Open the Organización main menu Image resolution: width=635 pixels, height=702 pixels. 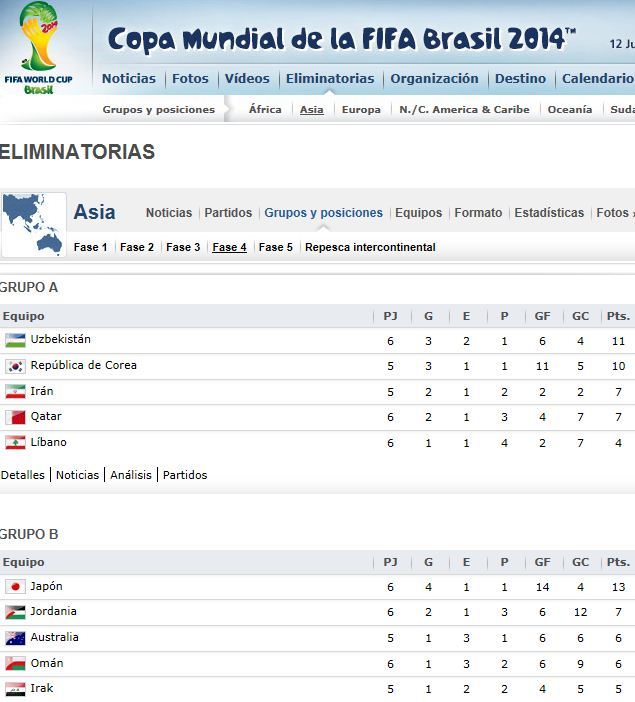[434, 78]
